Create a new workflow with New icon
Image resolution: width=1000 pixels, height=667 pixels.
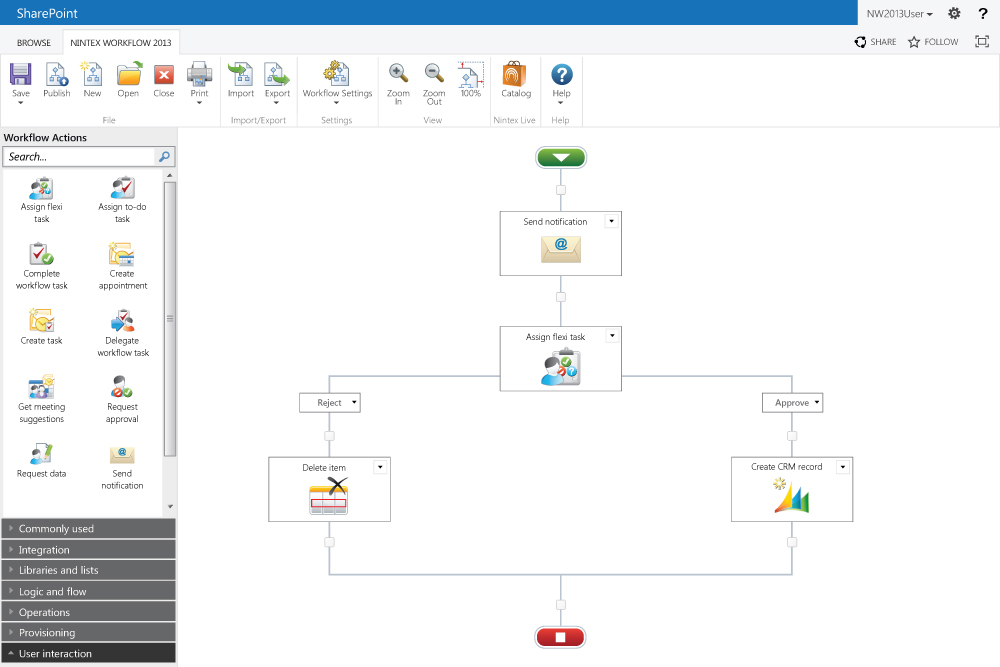[92, 74]
